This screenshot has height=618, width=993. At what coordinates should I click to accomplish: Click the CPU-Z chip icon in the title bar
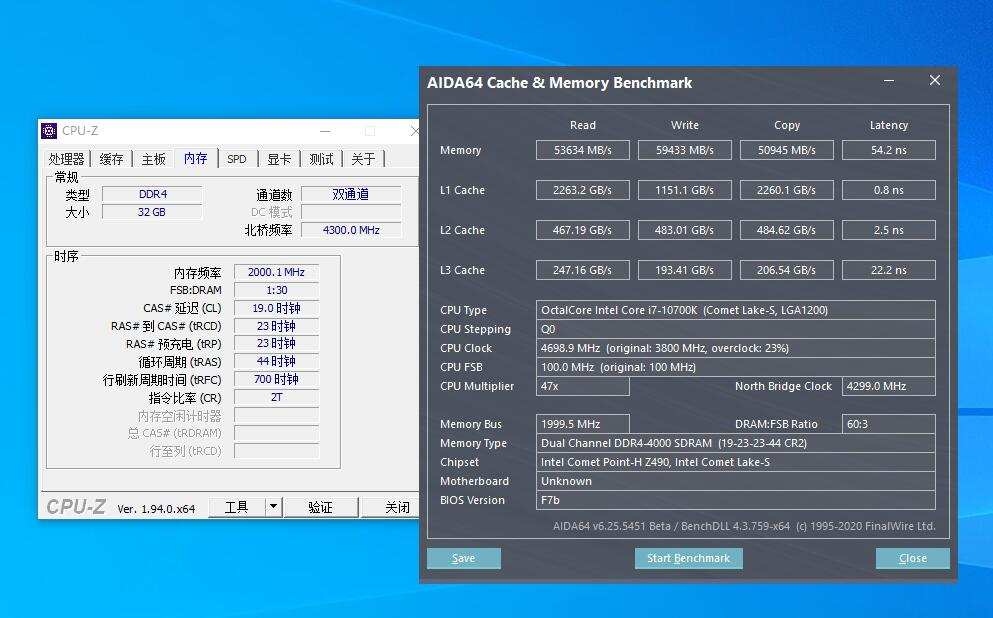48,130
